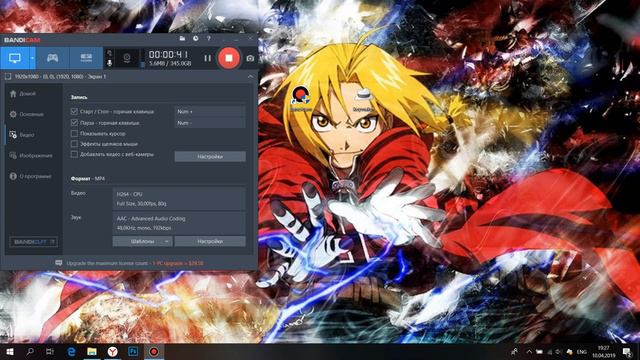Open Task View in the taskbar
This screenshot has height=360, width=640.
point(50,351)
